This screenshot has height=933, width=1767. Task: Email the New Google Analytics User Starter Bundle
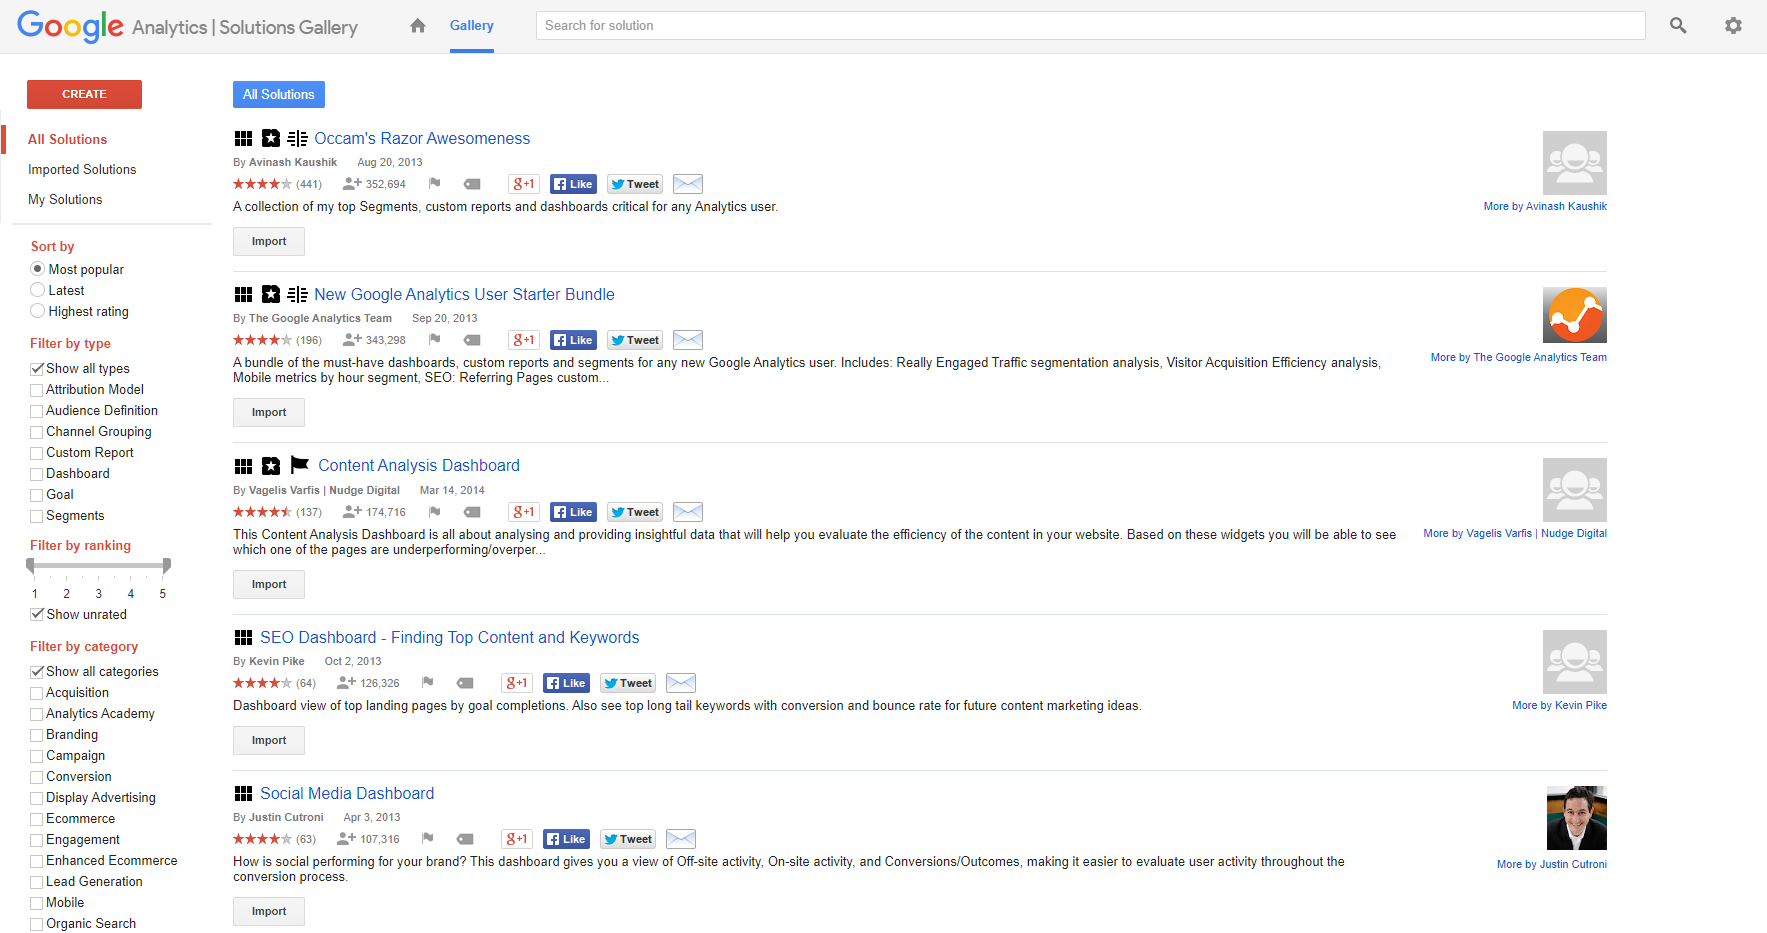pos(688,340)
